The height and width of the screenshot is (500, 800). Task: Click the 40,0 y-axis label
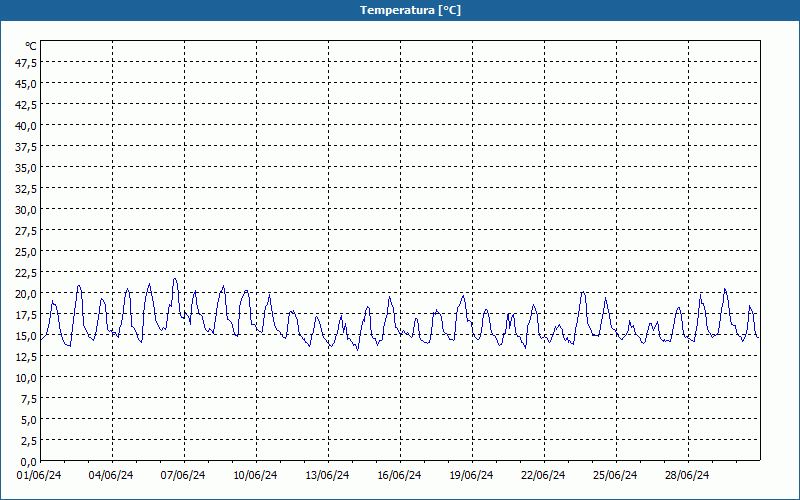pyautogui.click(x=27, y=126)
